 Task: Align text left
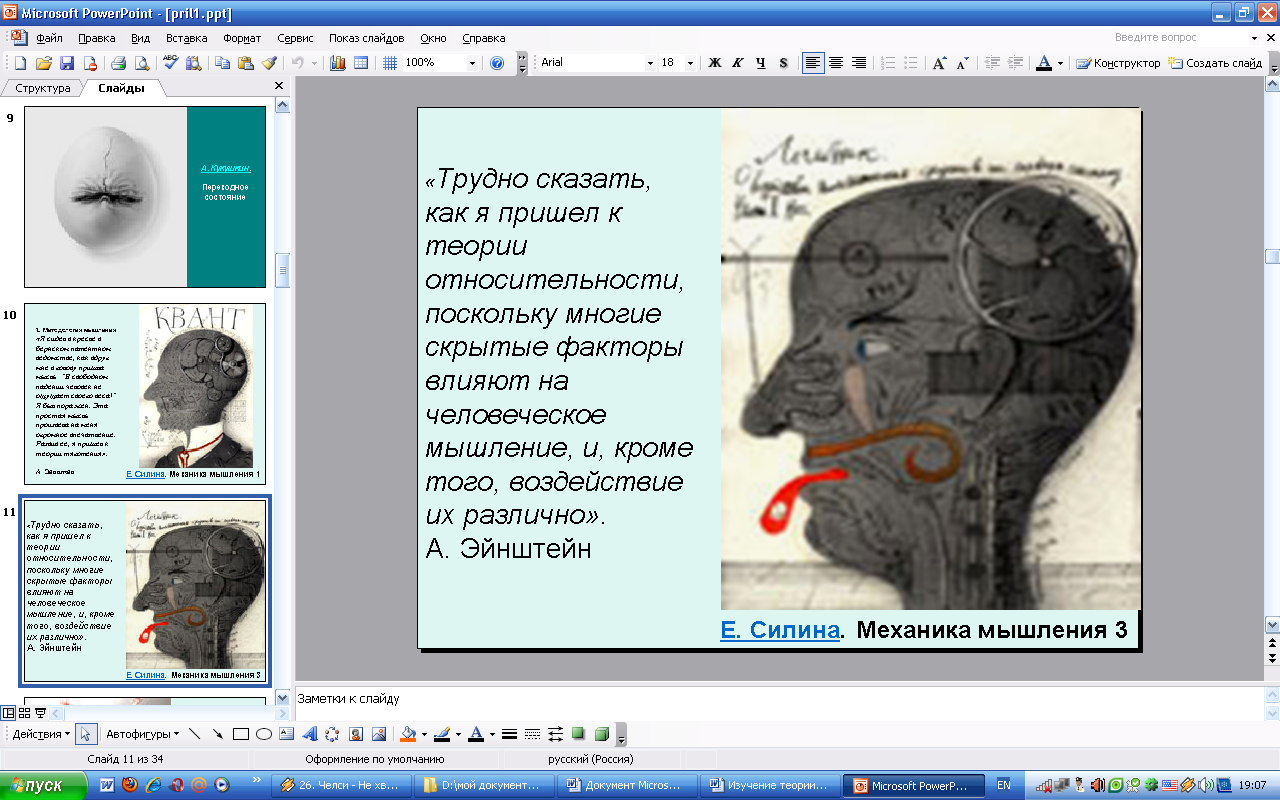point(813,63)
